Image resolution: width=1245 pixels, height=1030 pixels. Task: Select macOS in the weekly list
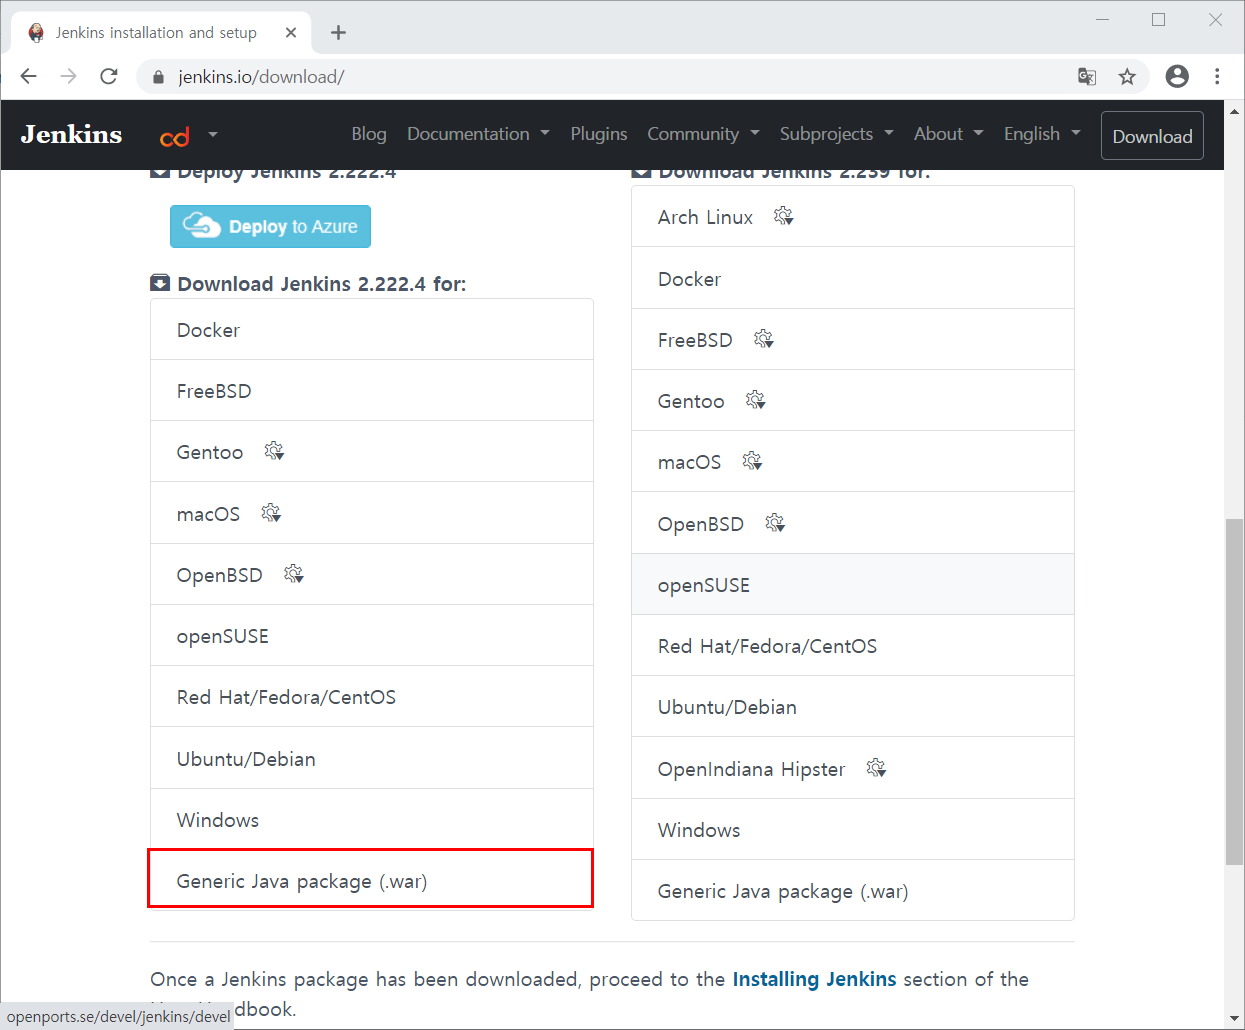tap(853, 462)
